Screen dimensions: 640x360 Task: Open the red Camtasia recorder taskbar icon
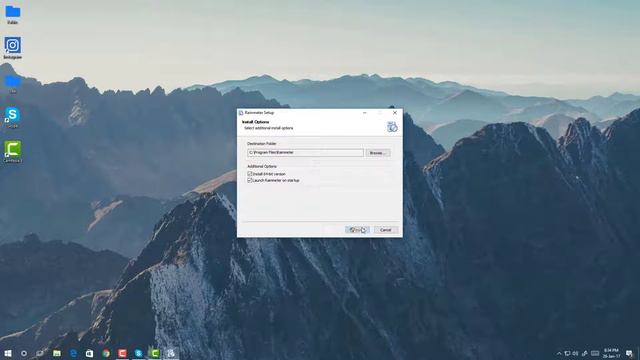[x=122, y=353]
